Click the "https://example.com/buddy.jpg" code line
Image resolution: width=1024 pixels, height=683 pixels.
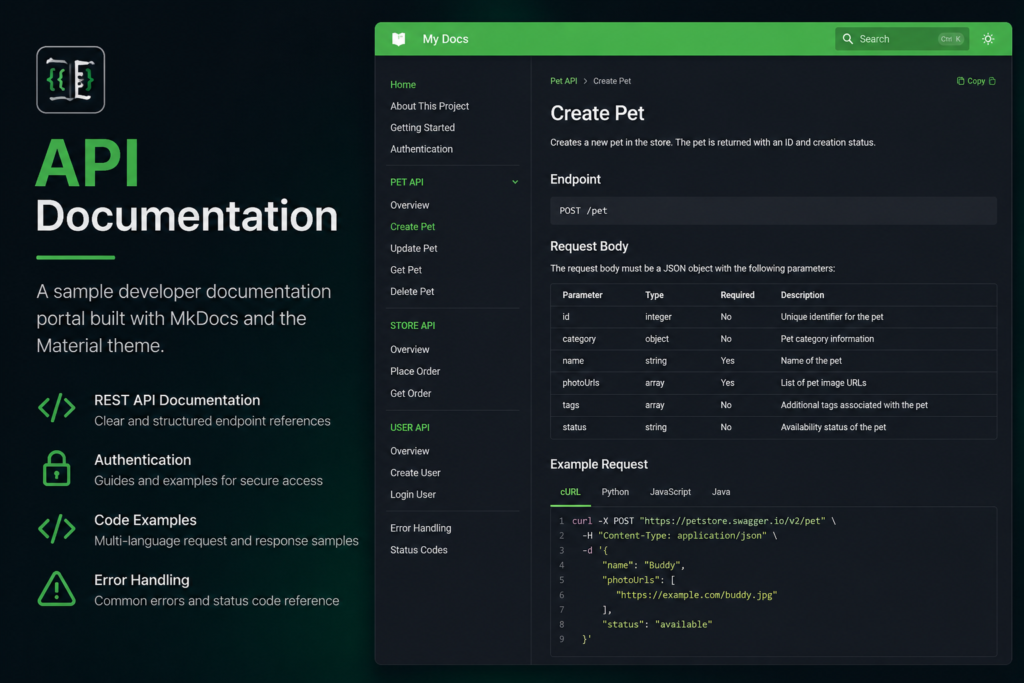696,596
